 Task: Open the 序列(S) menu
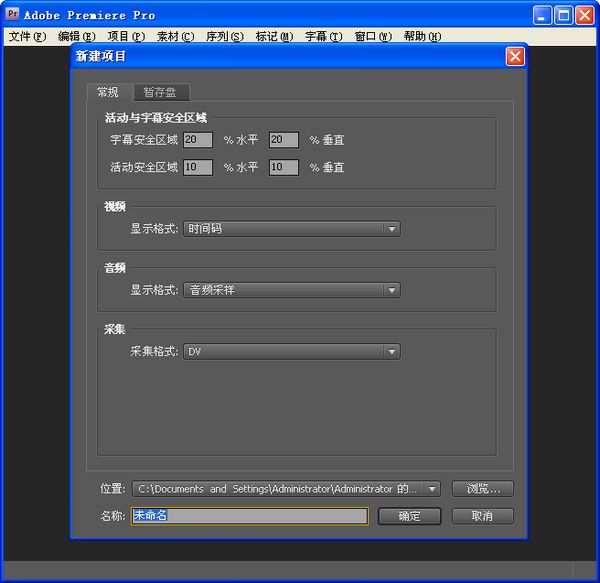225,37
